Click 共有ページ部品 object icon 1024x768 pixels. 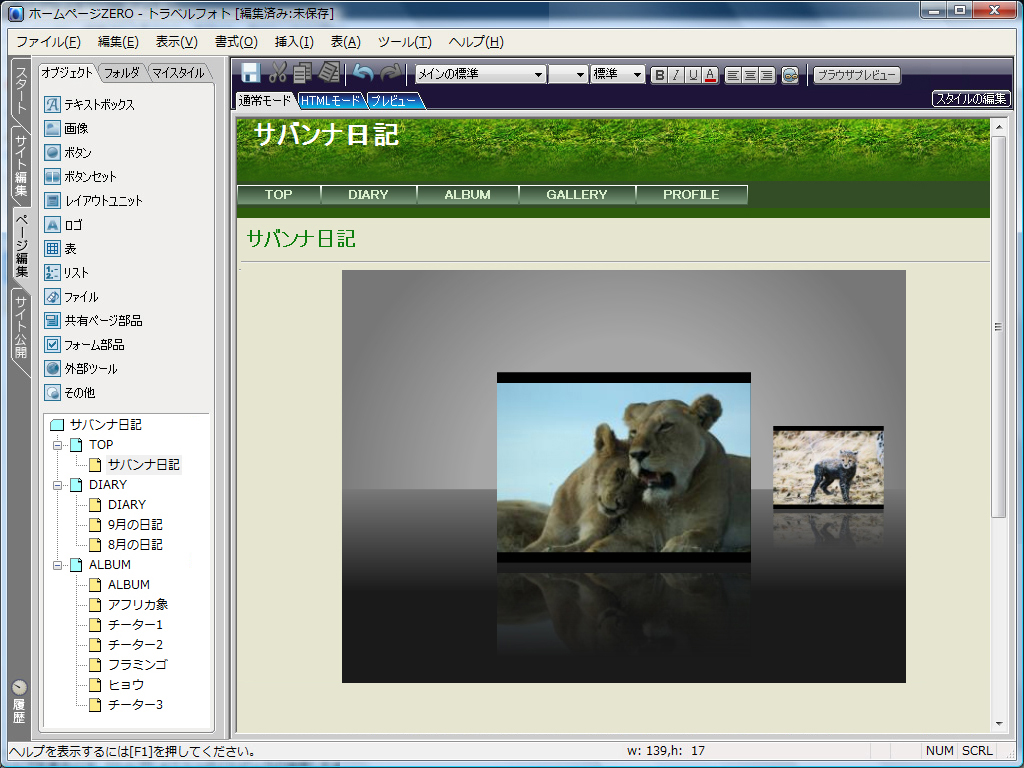pos(52,321)
